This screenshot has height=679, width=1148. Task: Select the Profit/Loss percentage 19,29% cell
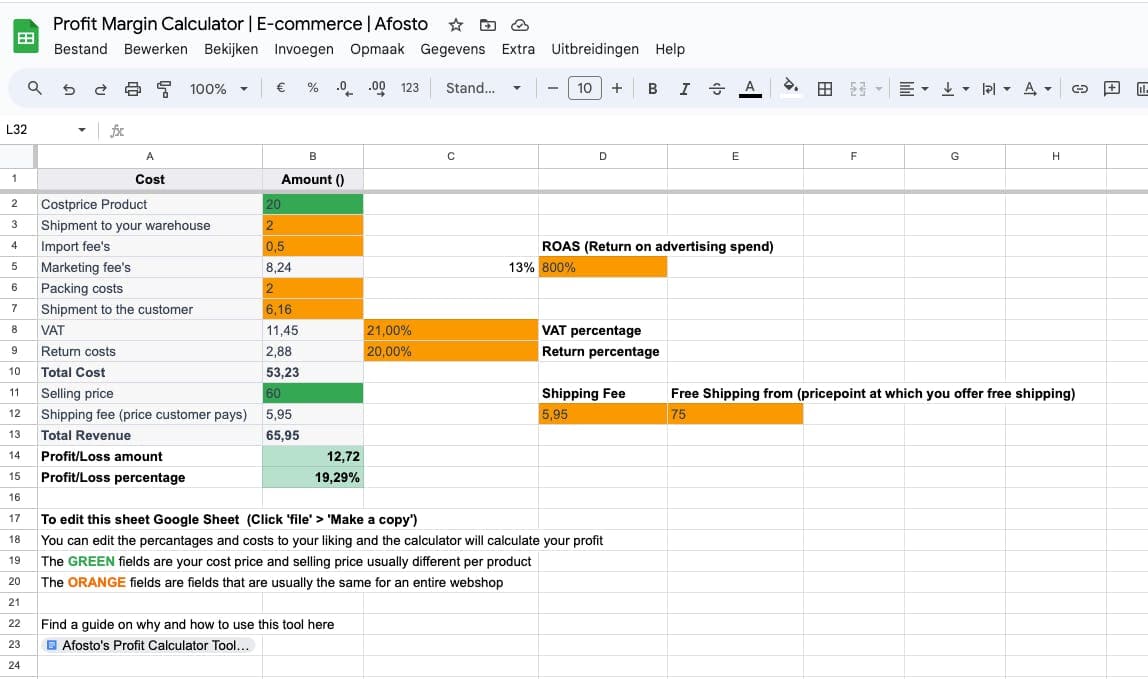313,478
